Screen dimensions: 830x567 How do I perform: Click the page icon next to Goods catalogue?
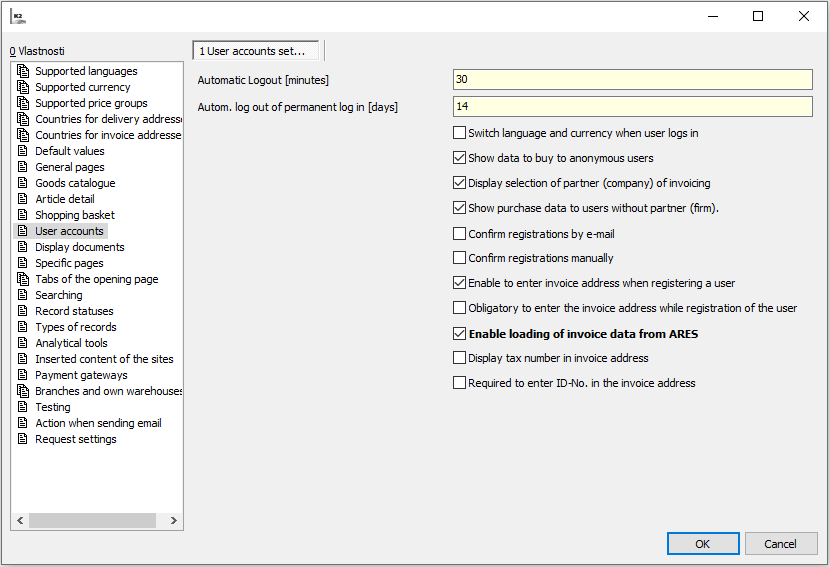(23, 183)
